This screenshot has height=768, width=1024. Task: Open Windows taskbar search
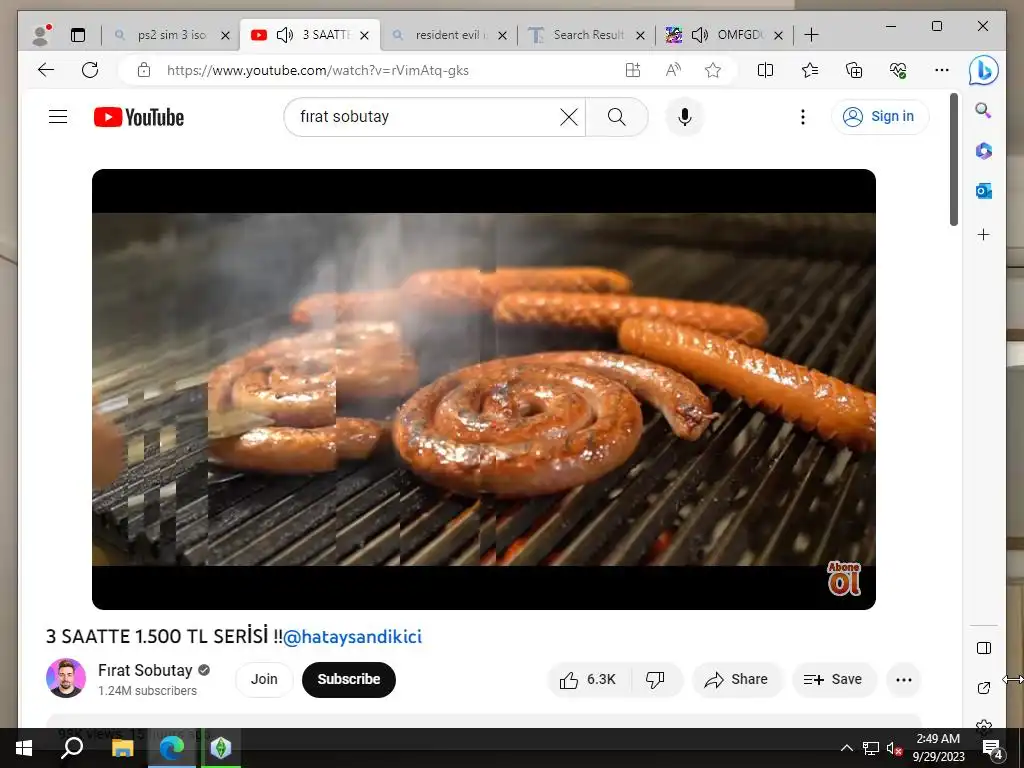point(72,748)
